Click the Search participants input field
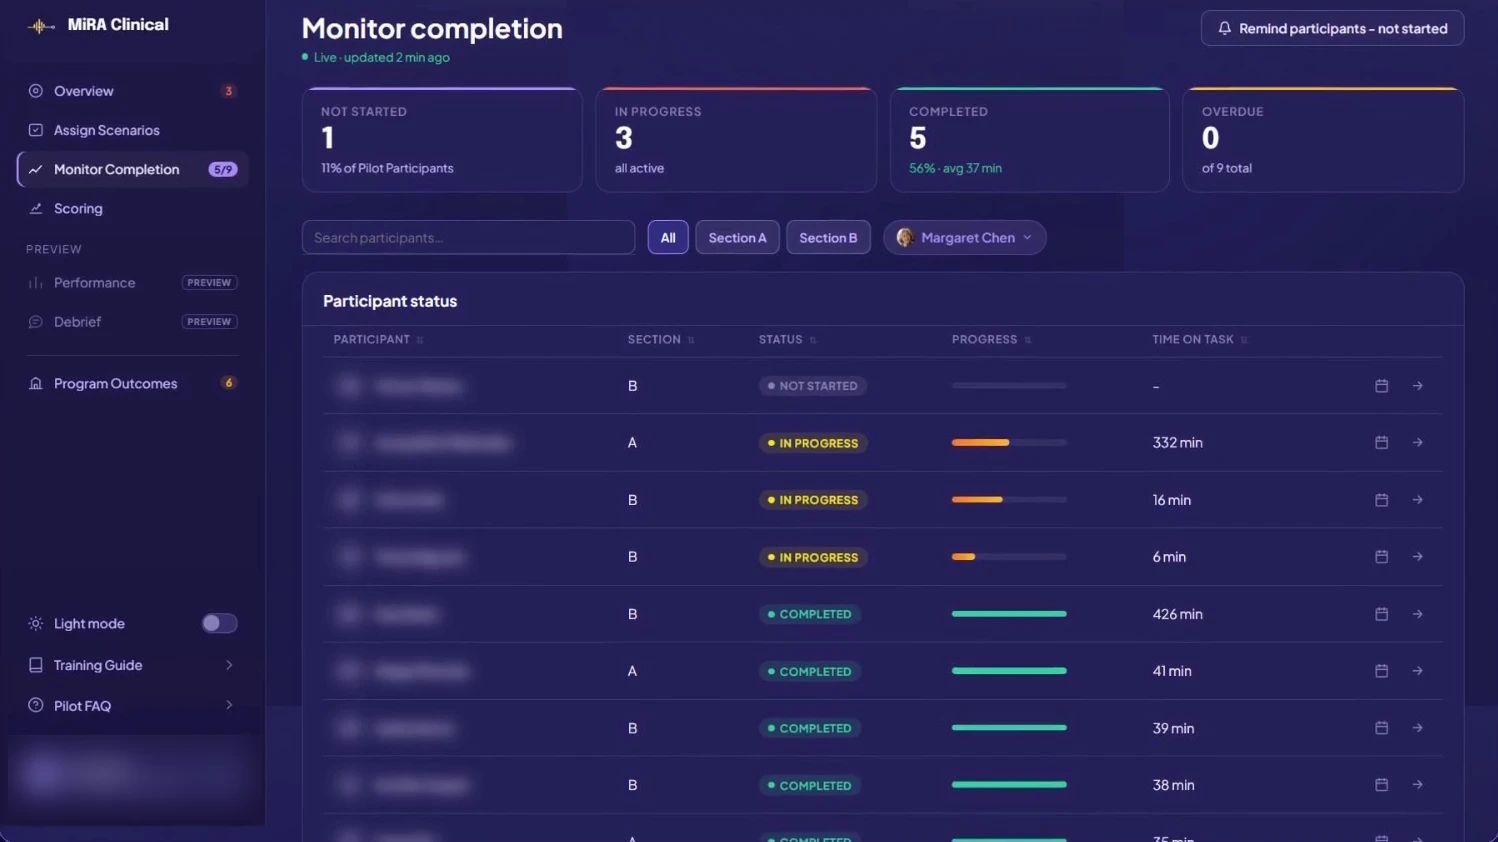The image size is (1498, 842). click(x=468, y=237)
